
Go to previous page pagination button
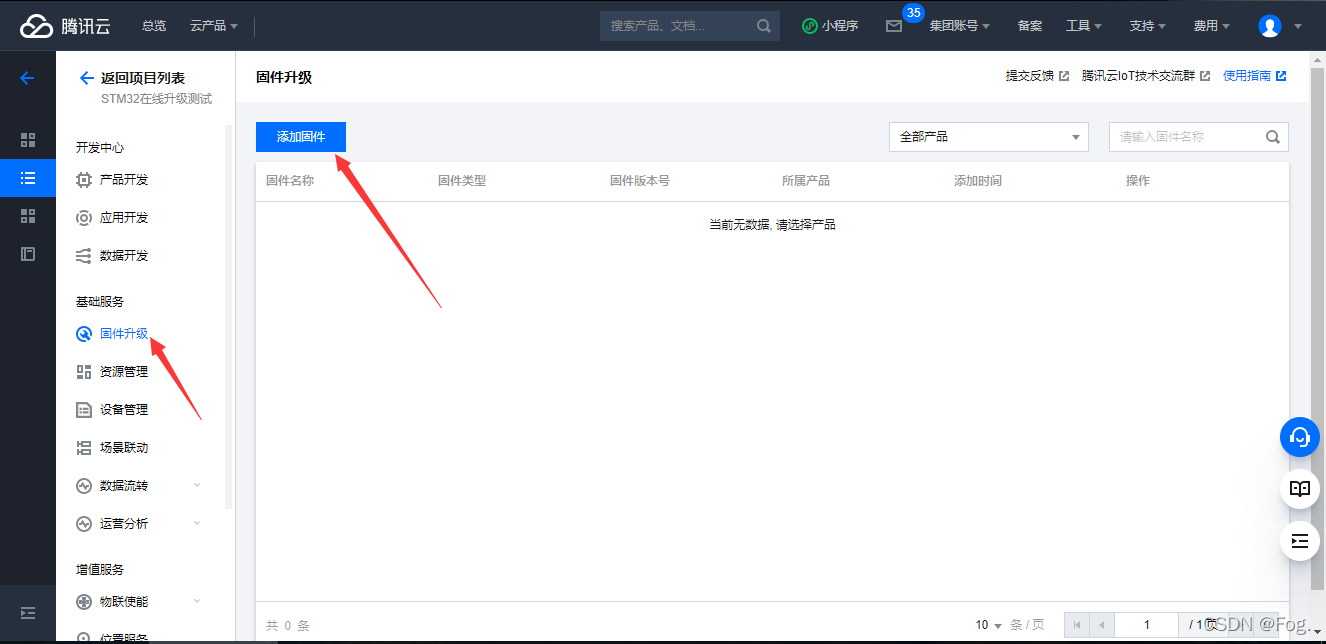tap(1102, 625)
